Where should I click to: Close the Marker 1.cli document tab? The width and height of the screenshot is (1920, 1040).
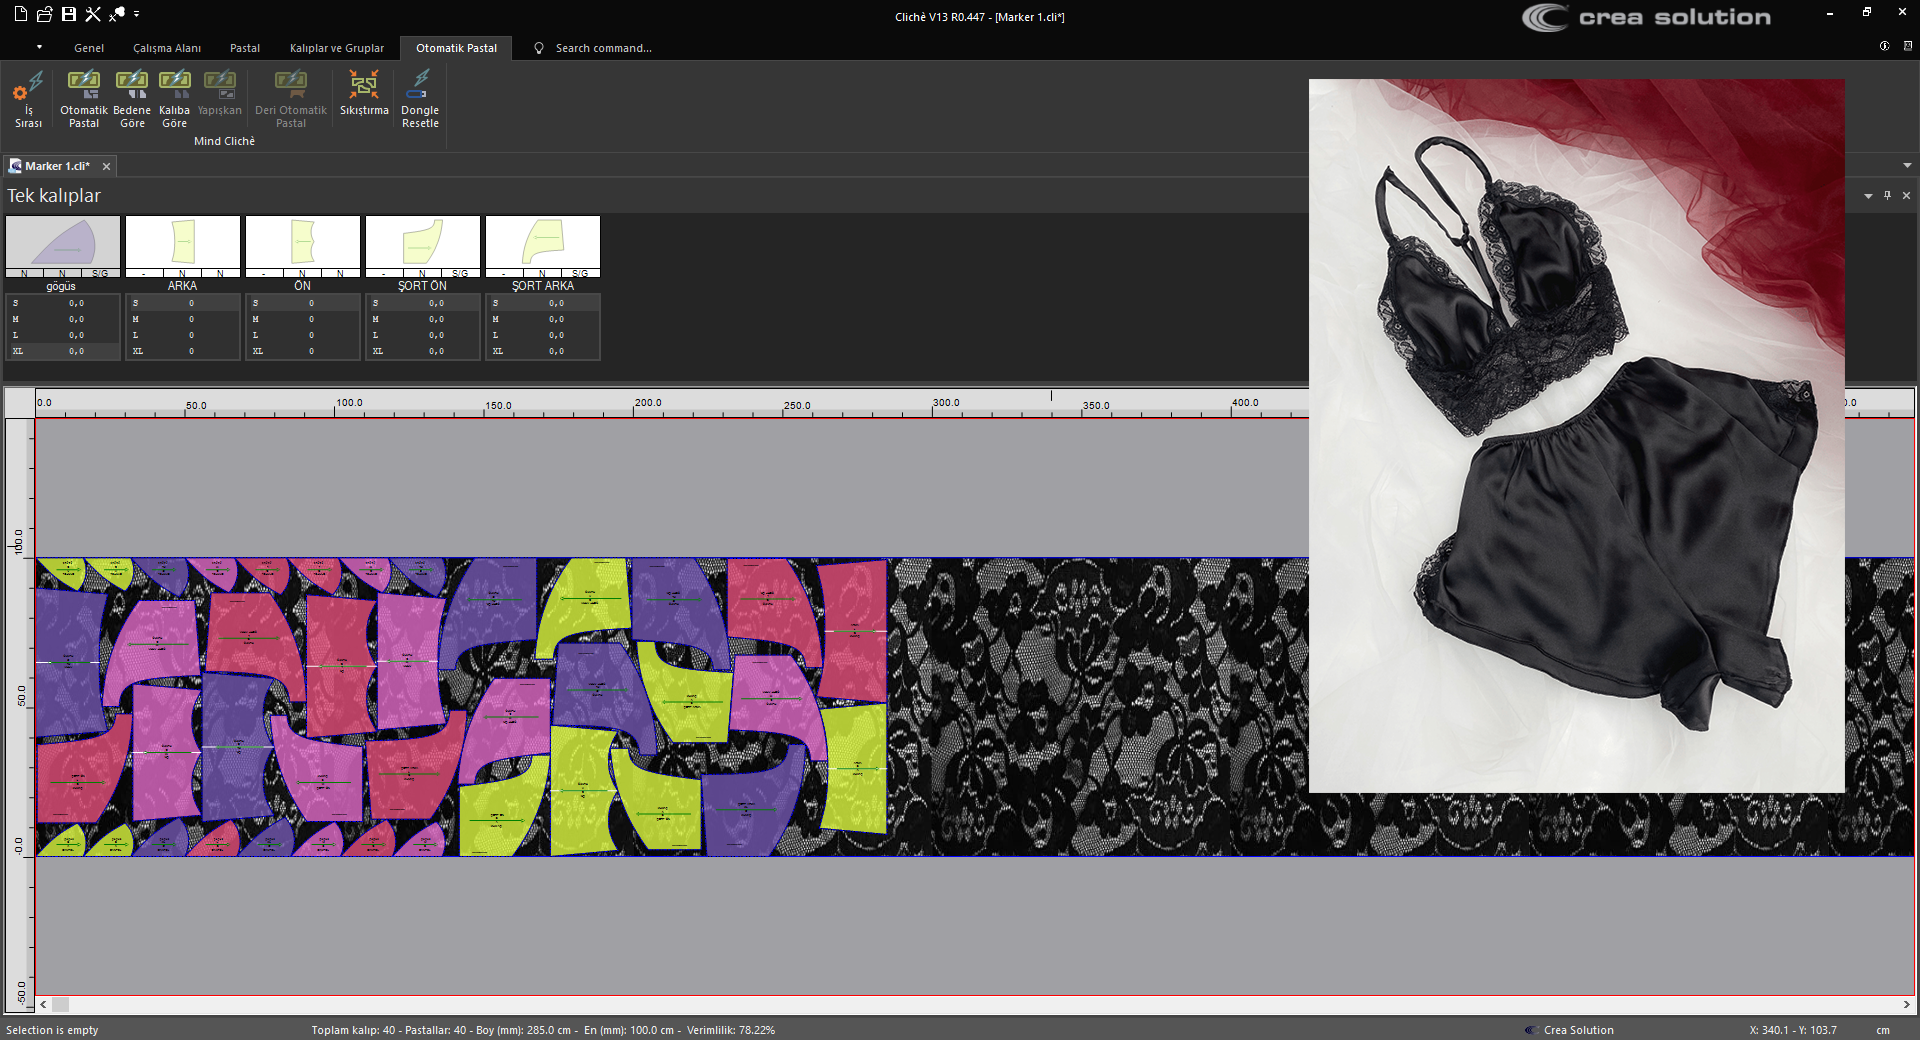(106, 166)
